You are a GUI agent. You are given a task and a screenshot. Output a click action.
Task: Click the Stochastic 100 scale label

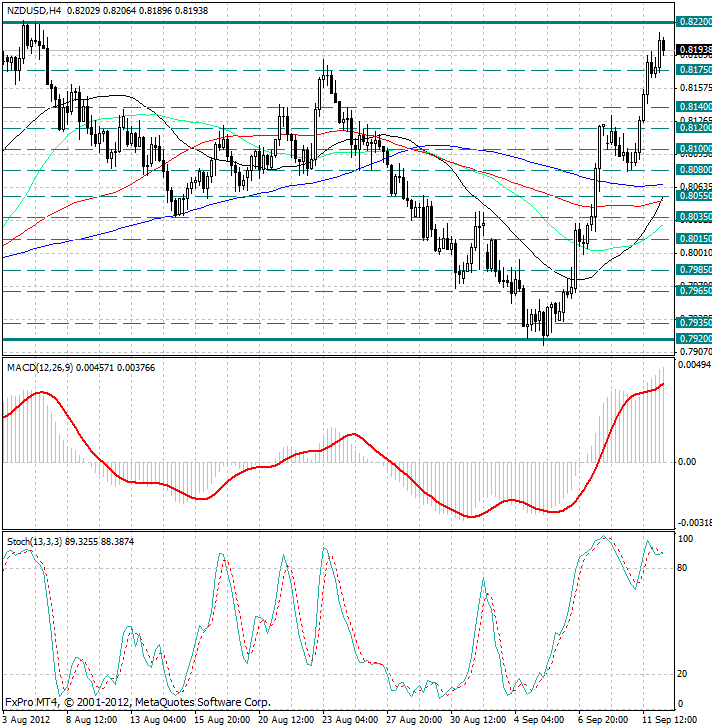[x=686, y=539]
